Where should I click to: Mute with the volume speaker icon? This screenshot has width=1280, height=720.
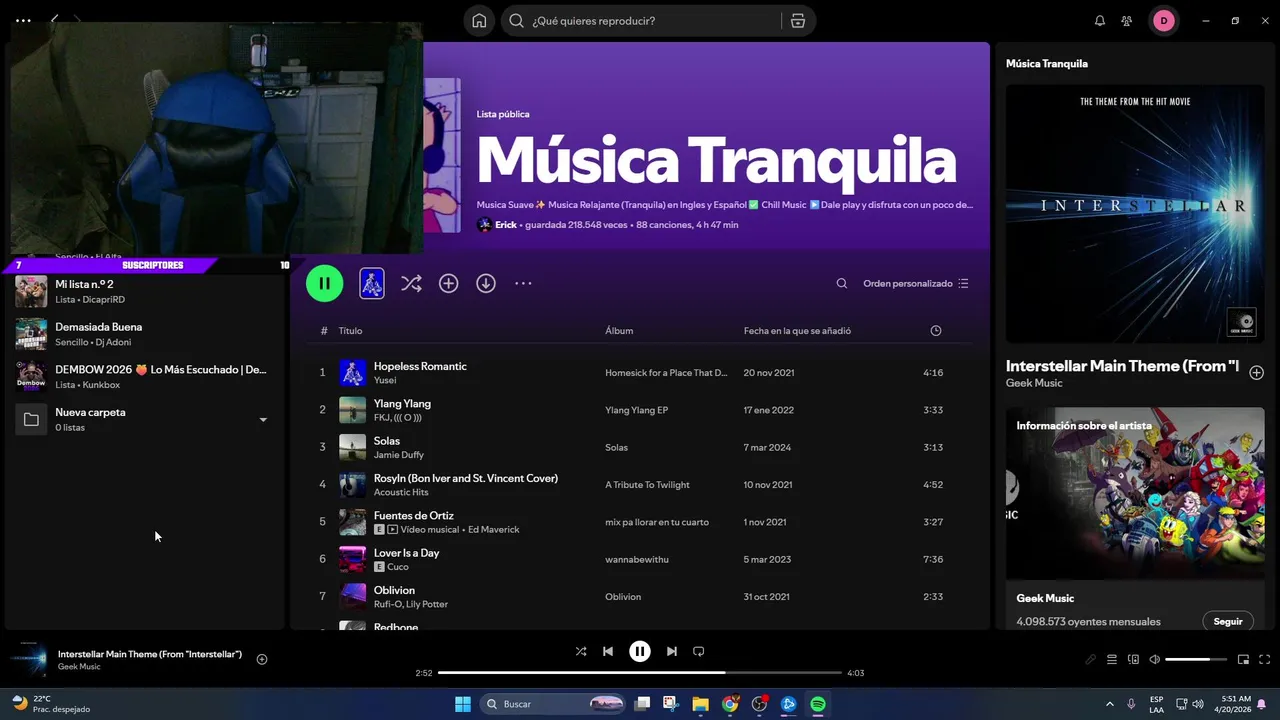tap(1155, 659)
